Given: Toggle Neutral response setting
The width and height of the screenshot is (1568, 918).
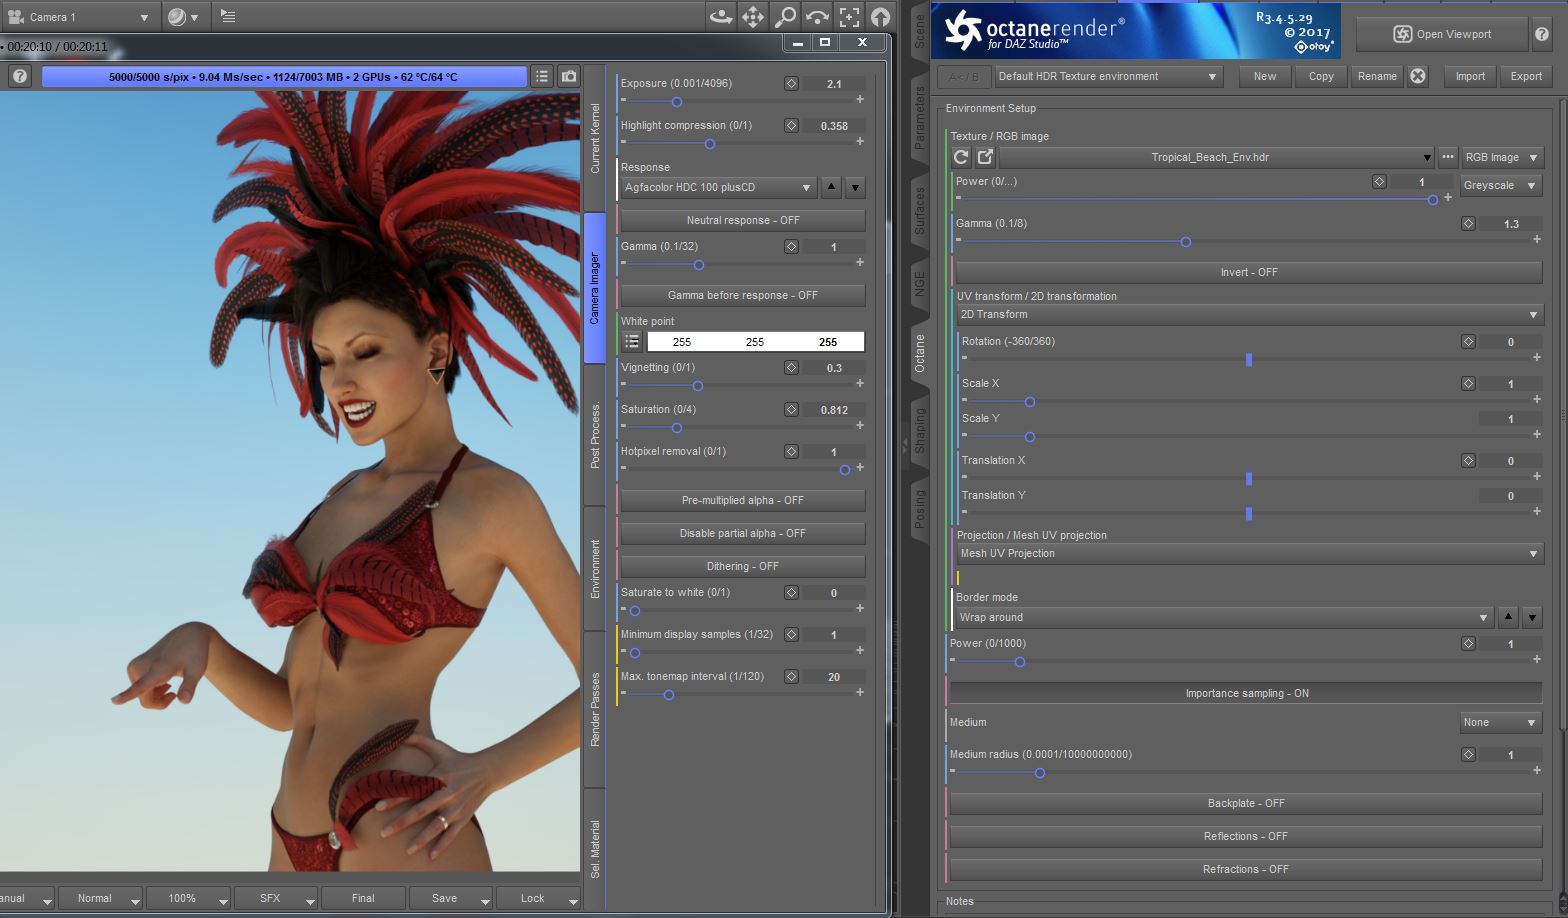Looking at the screenshot, I should pyautogui.click(x=742, y=220).
